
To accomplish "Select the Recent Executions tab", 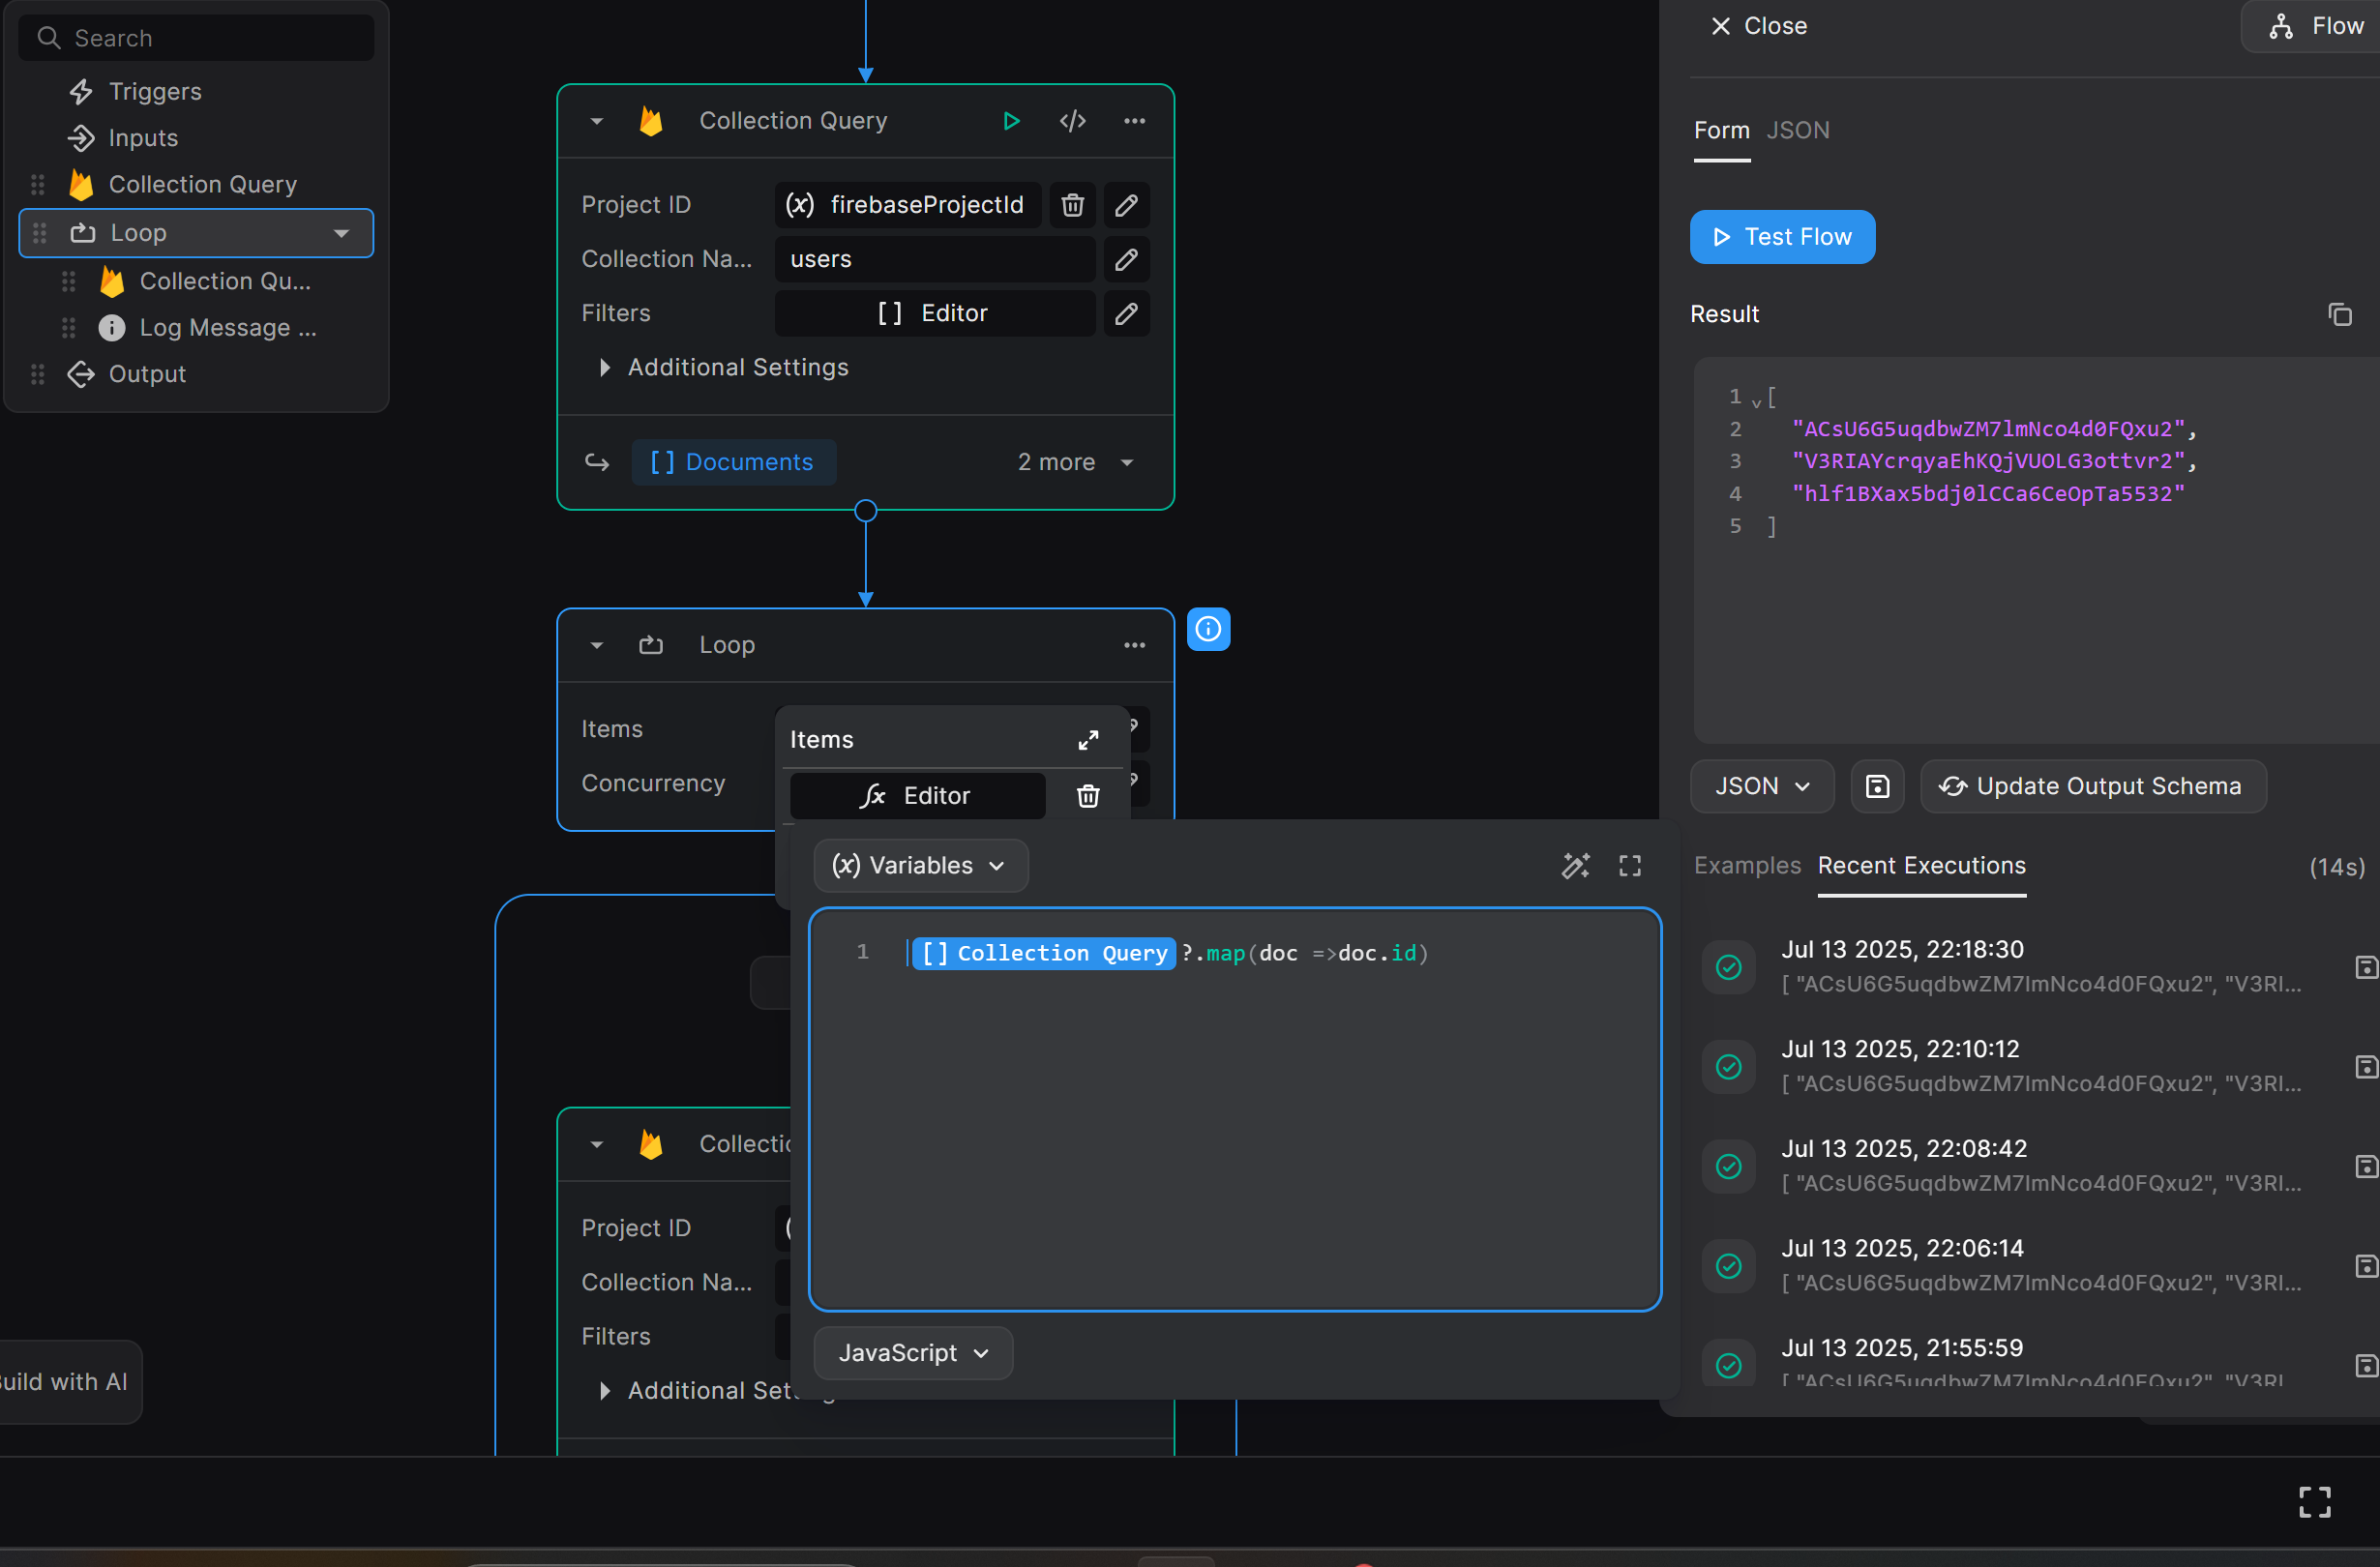I will 1921,866.
